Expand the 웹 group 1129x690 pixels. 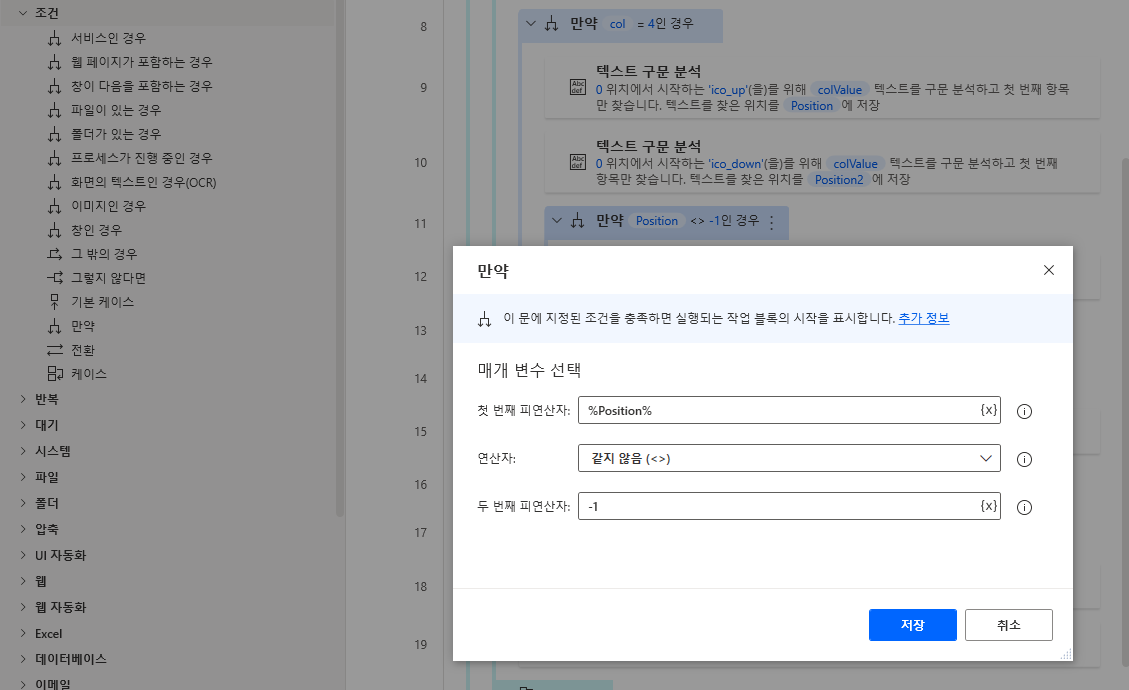click(x=22, y=581)
